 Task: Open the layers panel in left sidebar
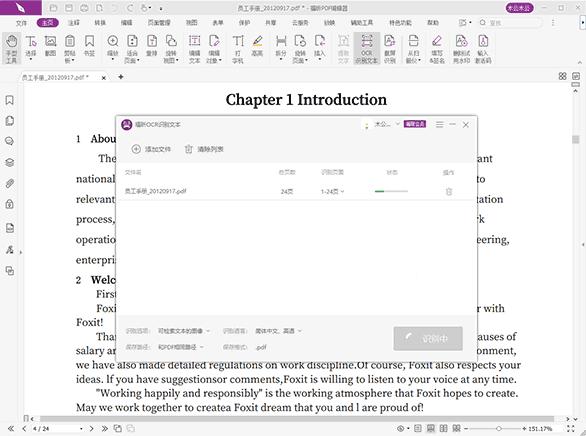pos(10,162)
